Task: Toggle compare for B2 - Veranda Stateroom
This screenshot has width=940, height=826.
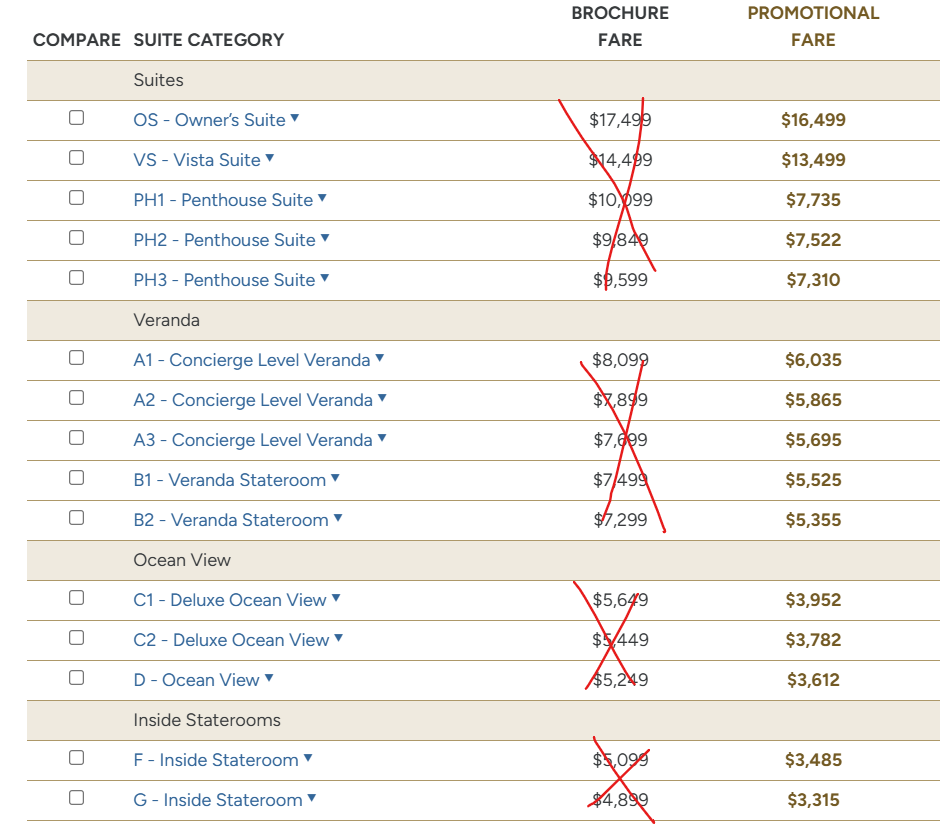Action: pyautogui.click(x=76, y=518)
